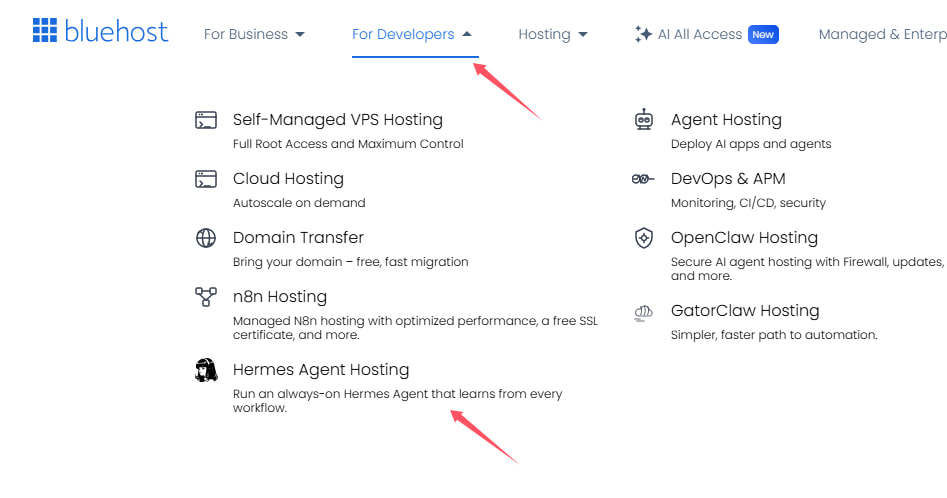Open the DevOps & APM link
The image size is (947, 498).
pos(728,179)
